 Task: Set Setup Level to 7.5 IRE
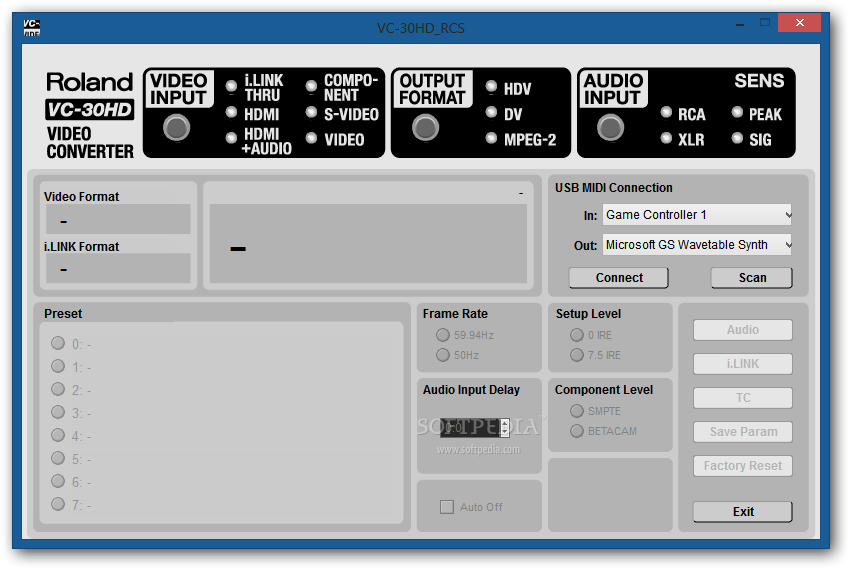pos(577,355)
